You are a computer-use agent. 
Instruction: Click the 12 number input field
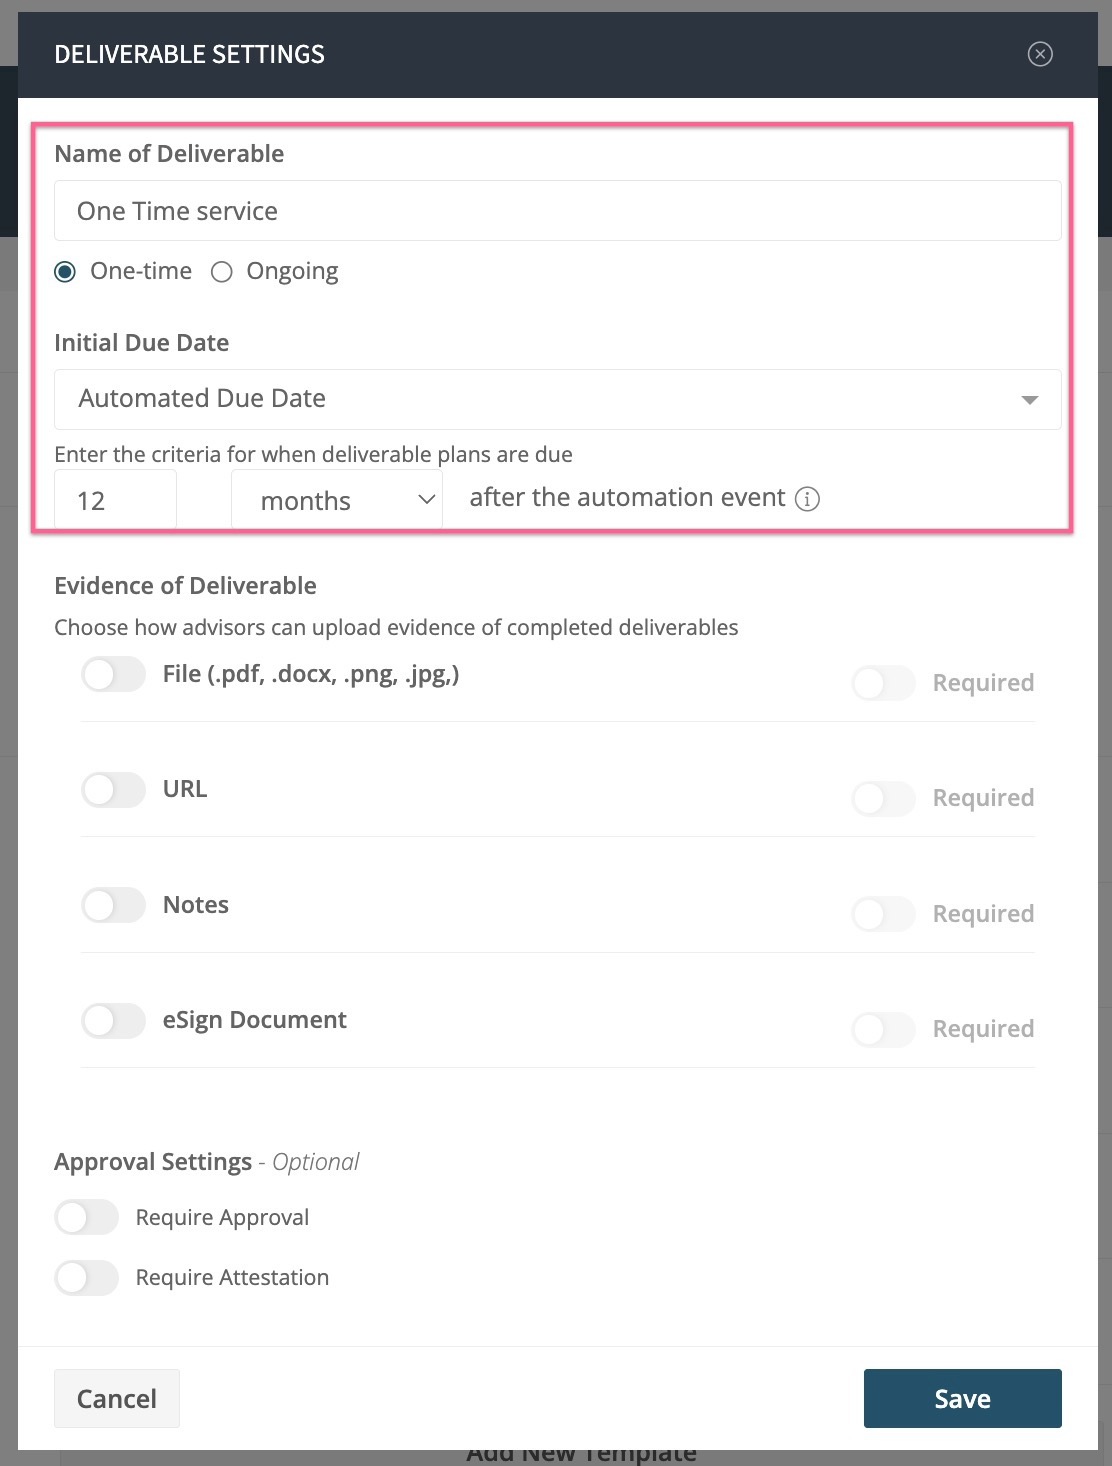[115, 500]
